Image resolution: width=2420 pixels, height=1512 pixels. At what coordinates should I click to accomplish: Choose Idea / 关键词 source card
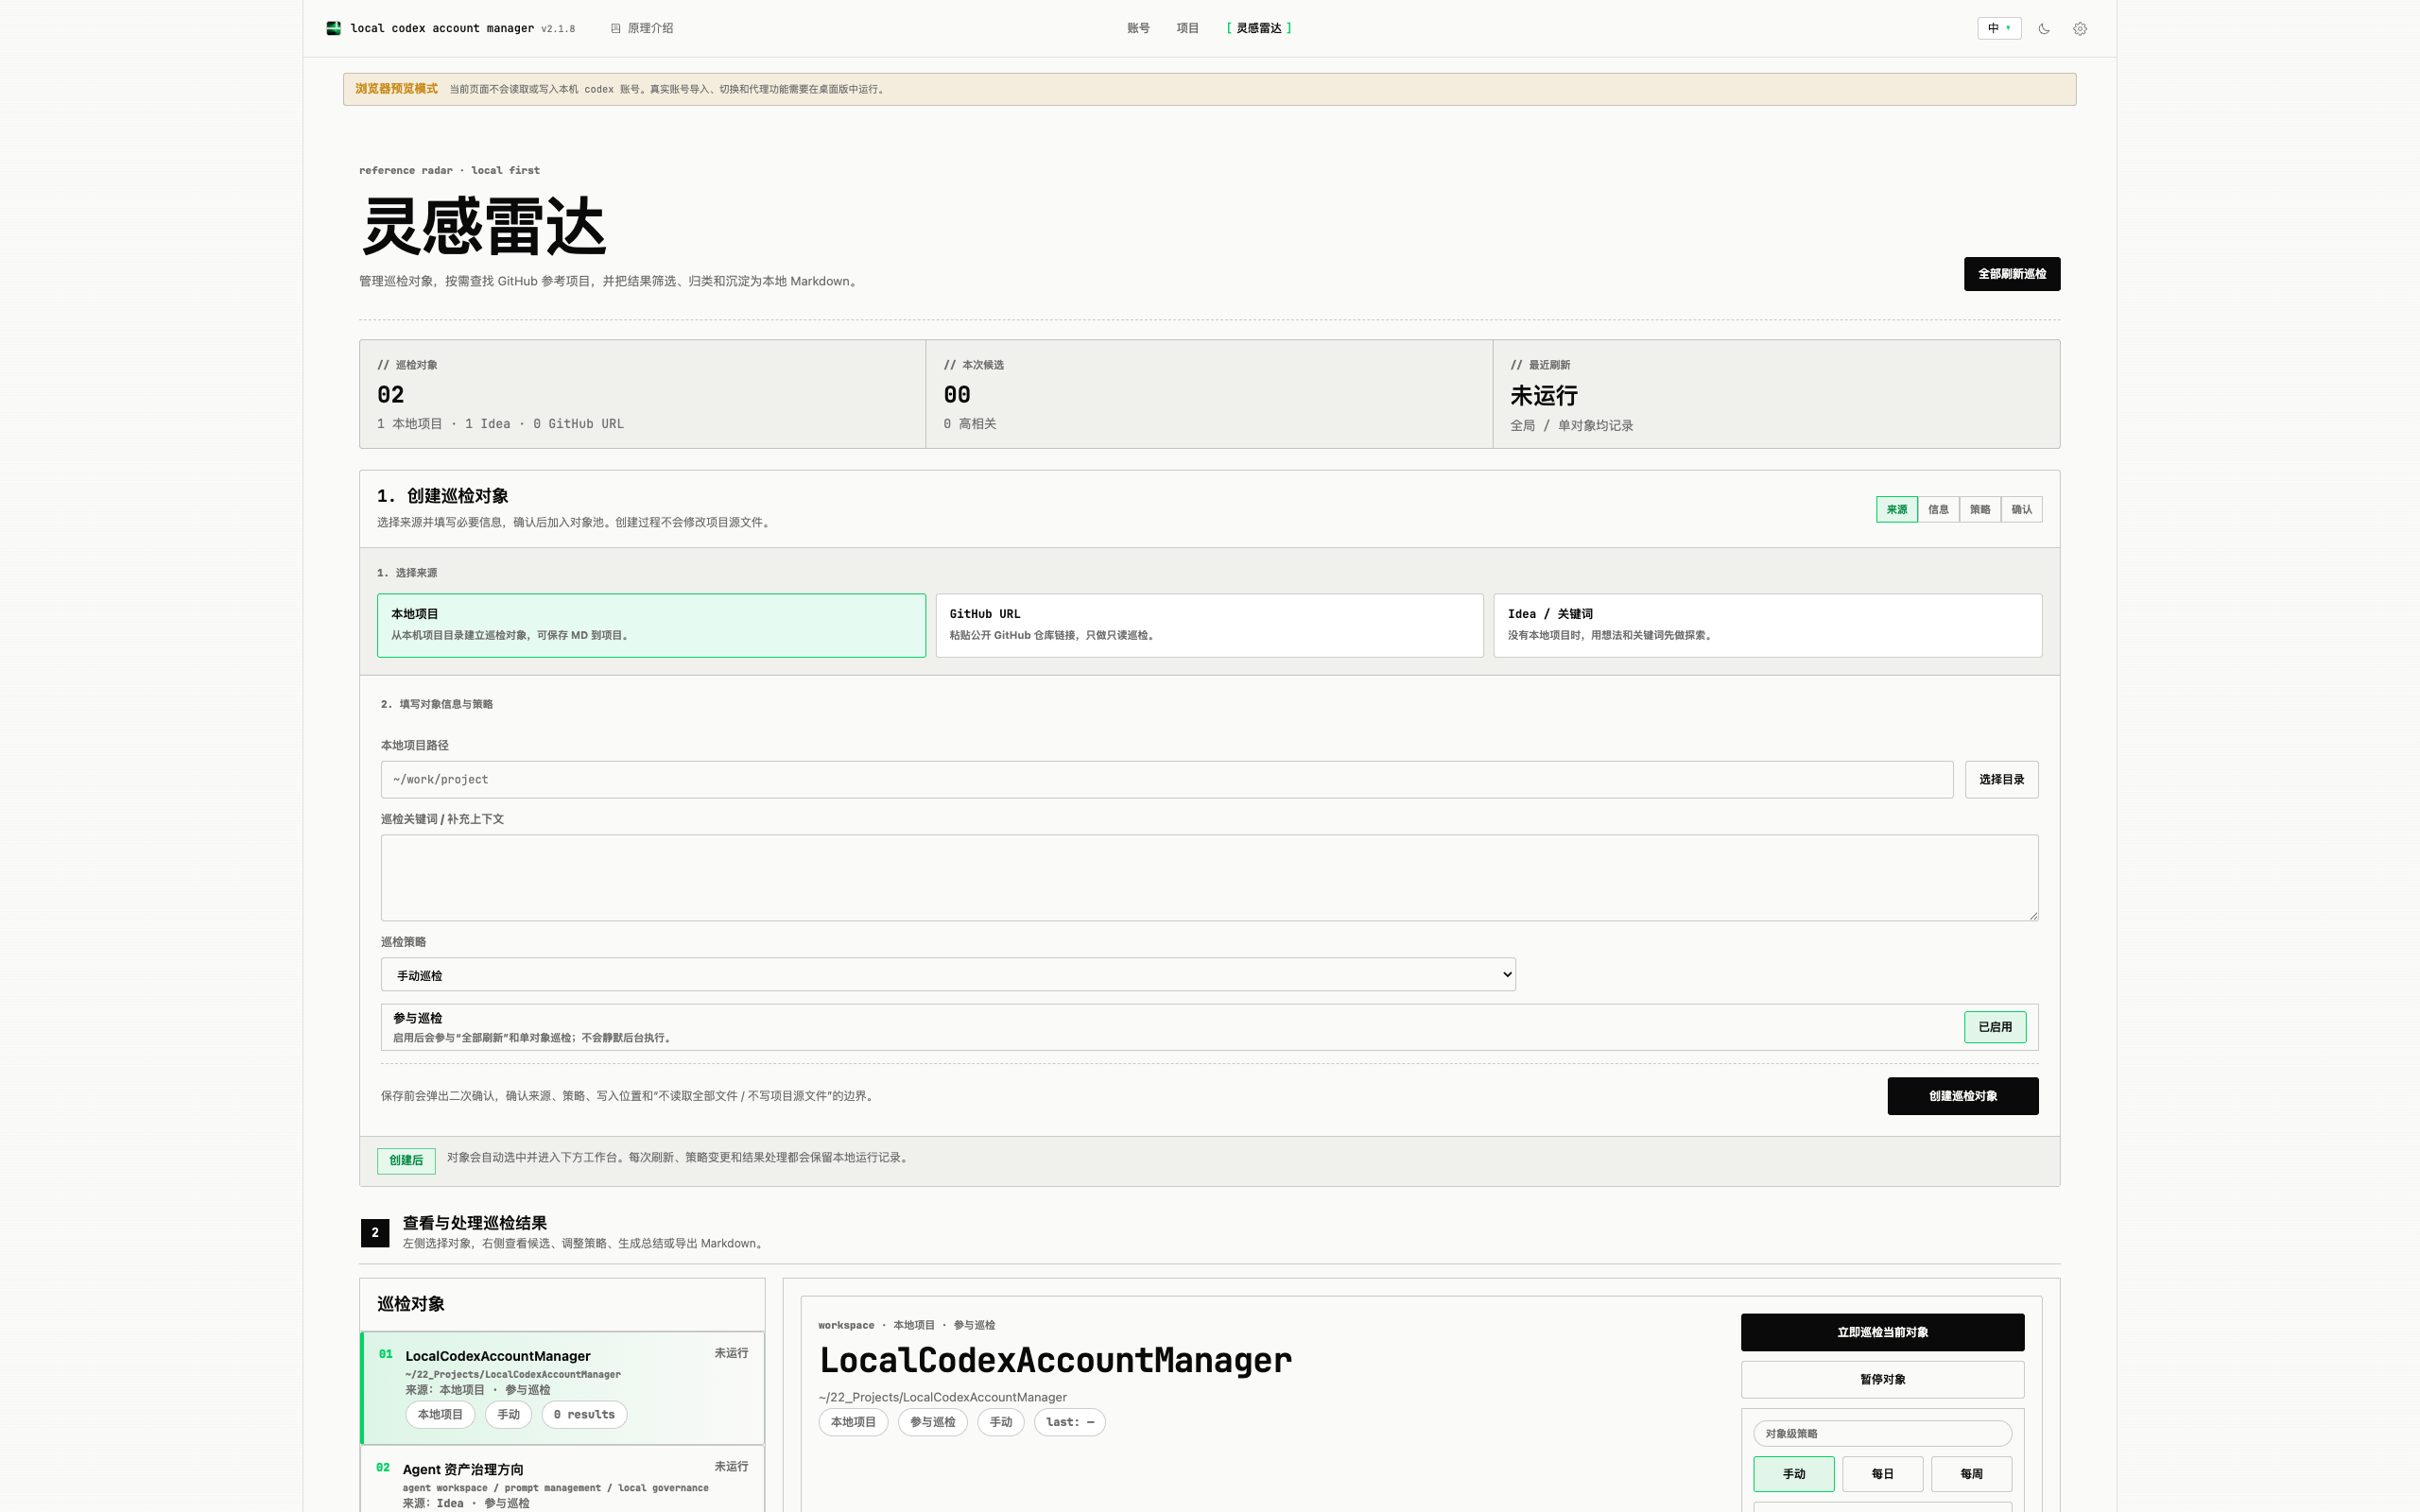click(x=1767, y=625)
